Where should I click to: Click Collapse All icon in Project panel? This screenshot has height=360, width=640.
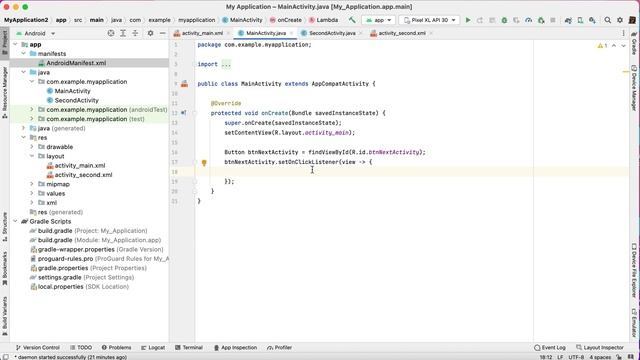[135, 33]
